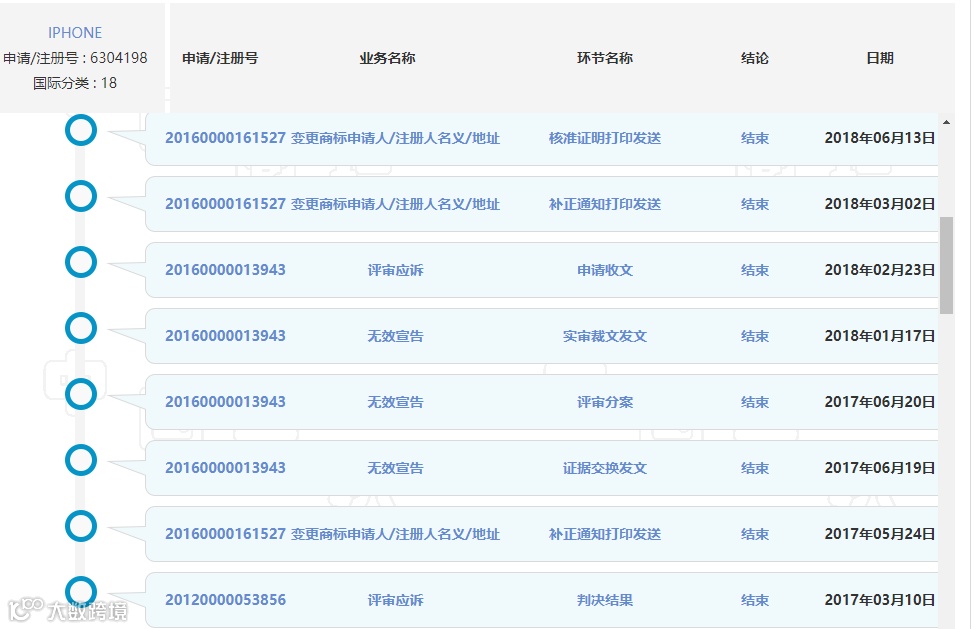Click the timeline circle for 2018年03月02日 row
The height and width of the screenshot is (629, 974).
pos(81,196)
